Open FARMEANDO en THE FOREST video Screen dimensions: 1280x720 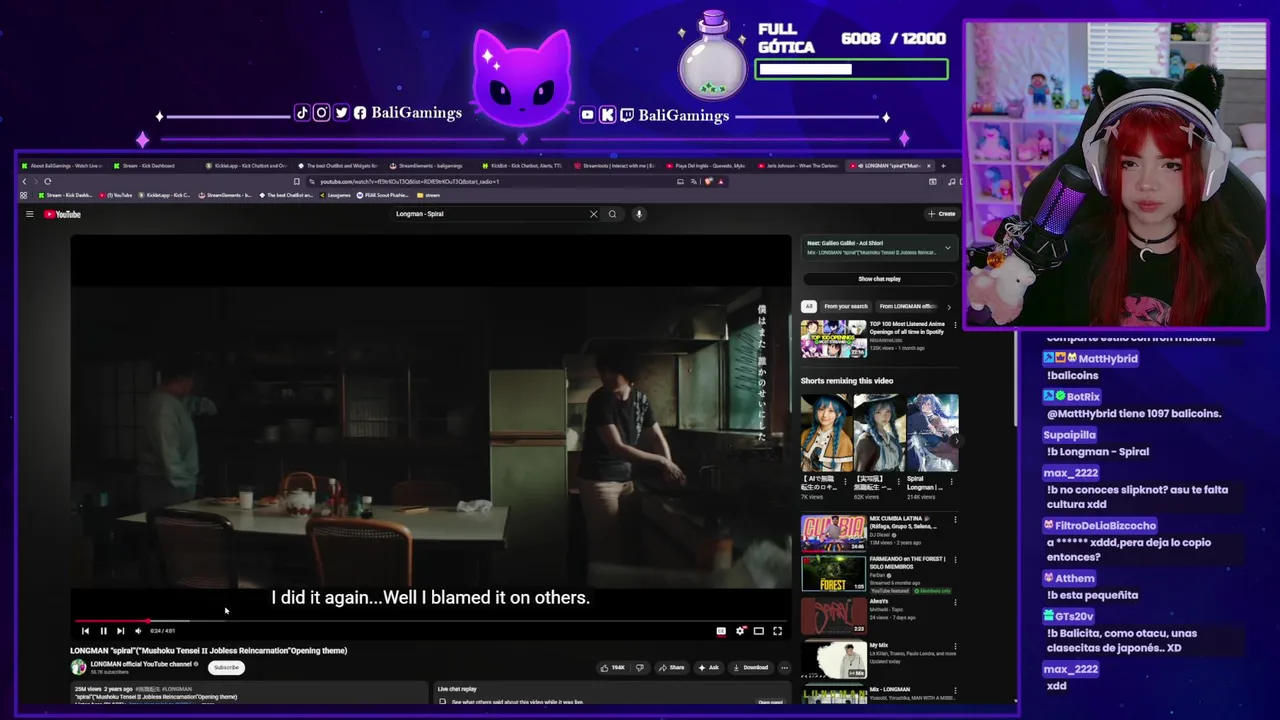(834, 574)
